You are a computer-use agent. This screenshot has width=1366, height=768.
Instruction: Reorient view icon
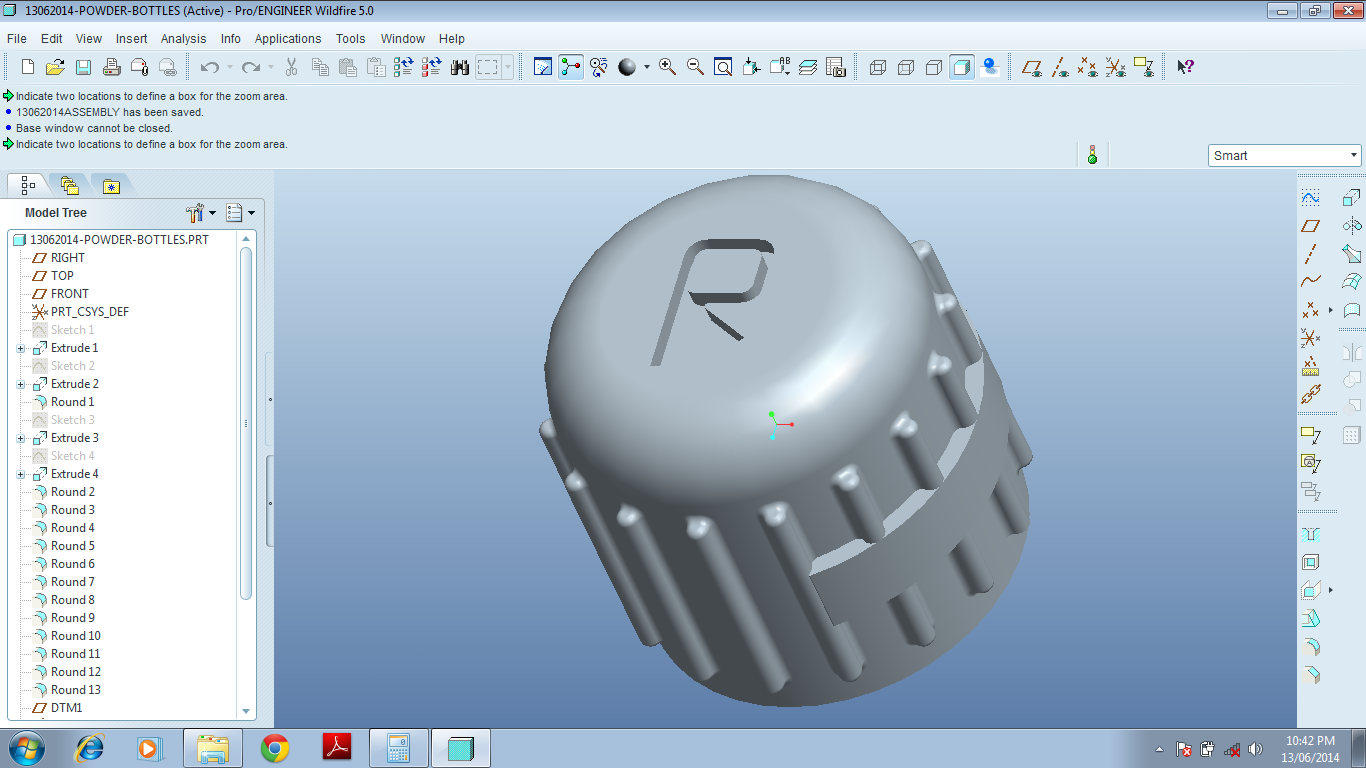click(x=752, y=67)
